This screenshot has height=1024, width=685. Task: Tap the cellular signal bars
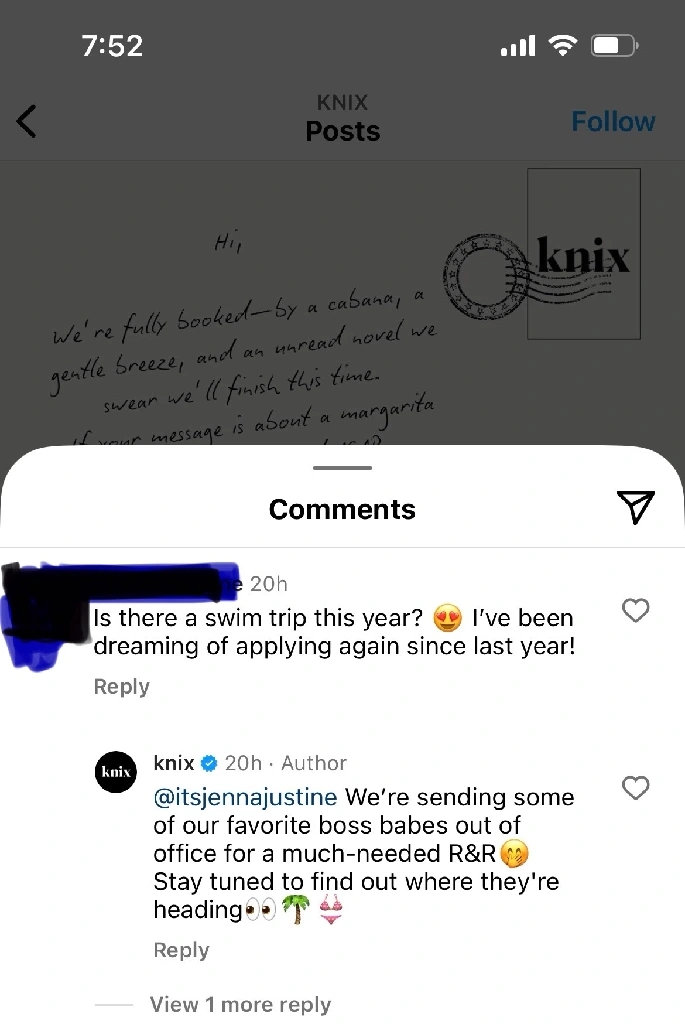pos(518,46)
